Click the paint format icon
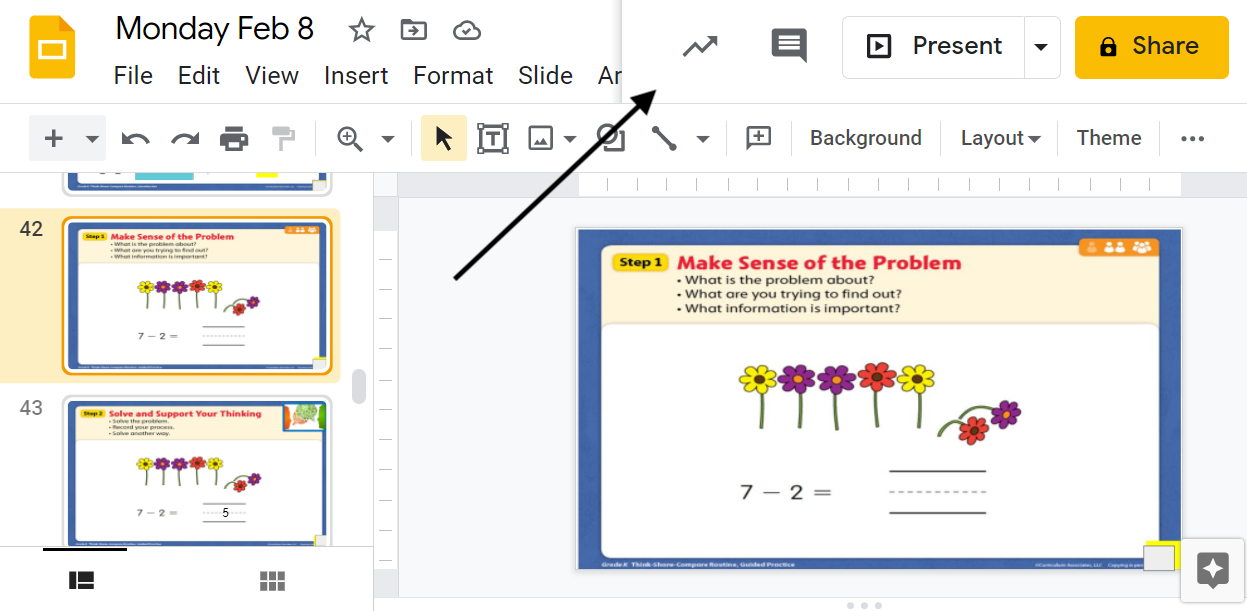This screenshot has width=1247, height=611. click(283, 137)
